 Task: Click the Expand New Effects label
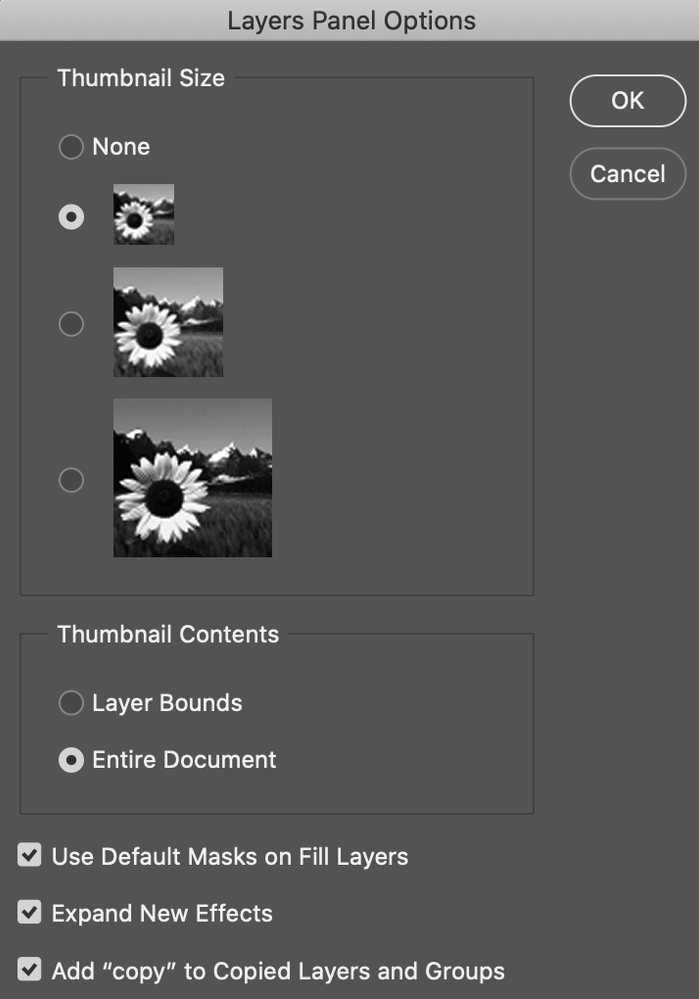[162, 913]
